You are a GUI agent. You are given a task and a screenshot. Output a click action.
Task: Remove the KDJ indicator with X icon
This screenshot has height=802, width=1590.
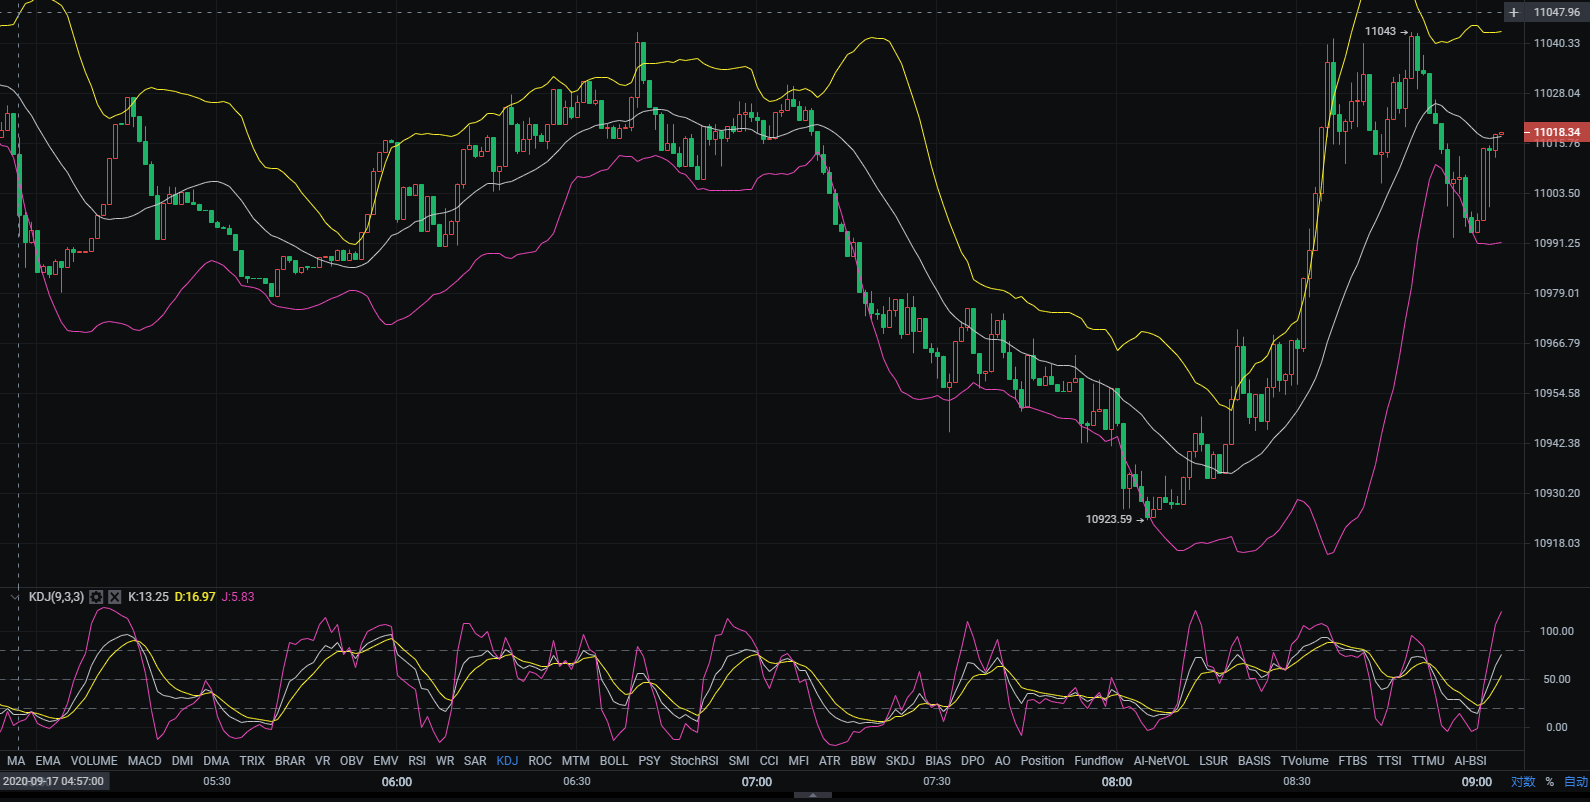click(x=114, y=597)
